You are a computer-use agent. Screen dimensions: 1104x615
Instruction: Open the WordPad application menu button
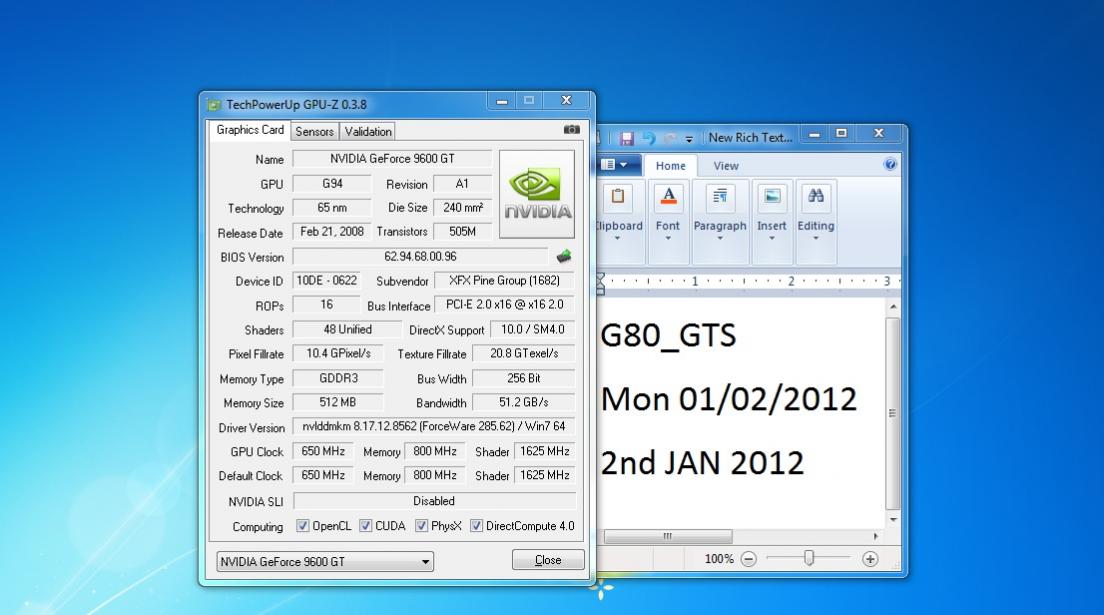pos(614,165)
